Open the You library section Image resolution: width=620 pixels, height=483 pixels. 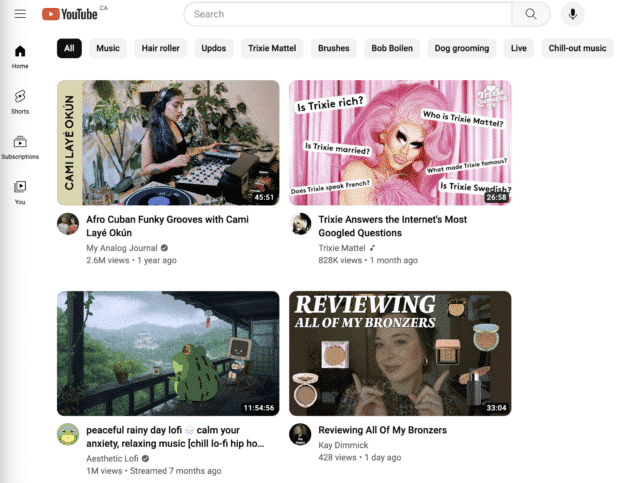pos(20,192)
